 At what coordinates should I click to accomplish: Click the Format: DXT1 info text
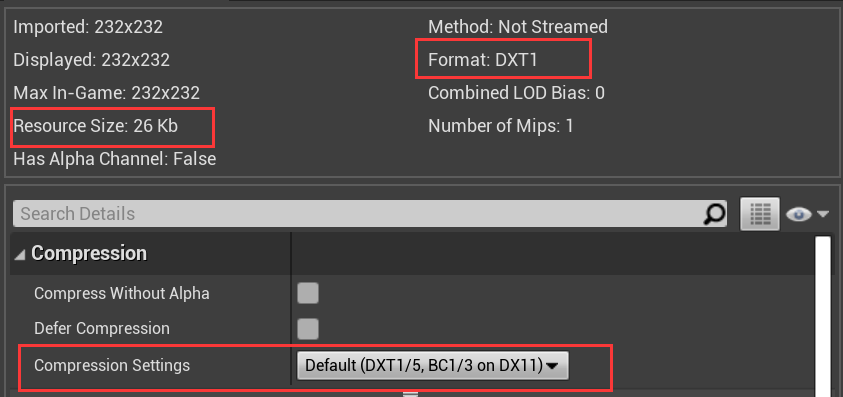[483, 60]
